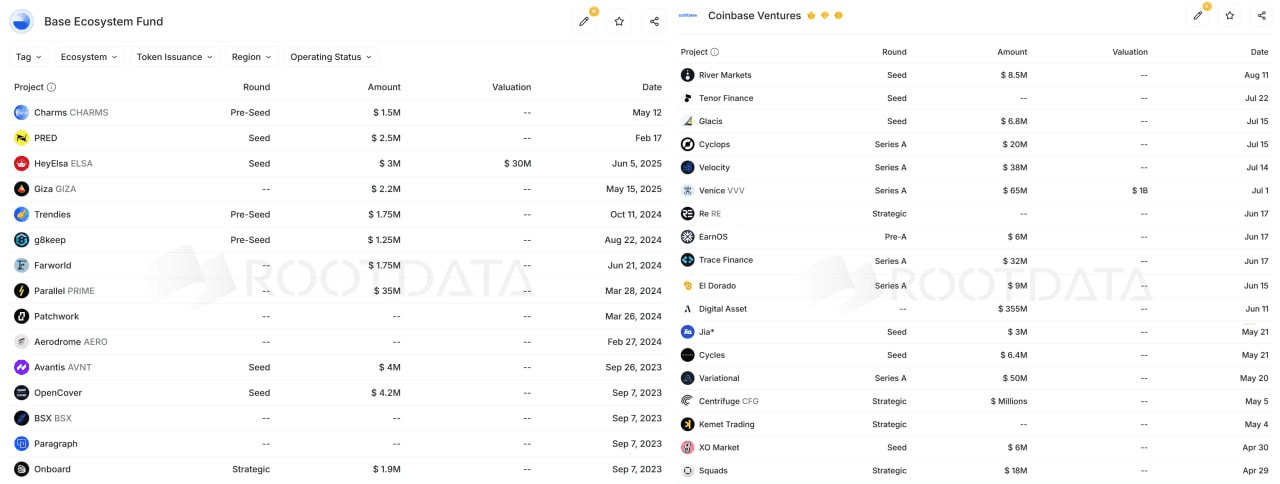Click the Strategic round for Onboard
Screen dimensions: 1280x484
(251, 469)
